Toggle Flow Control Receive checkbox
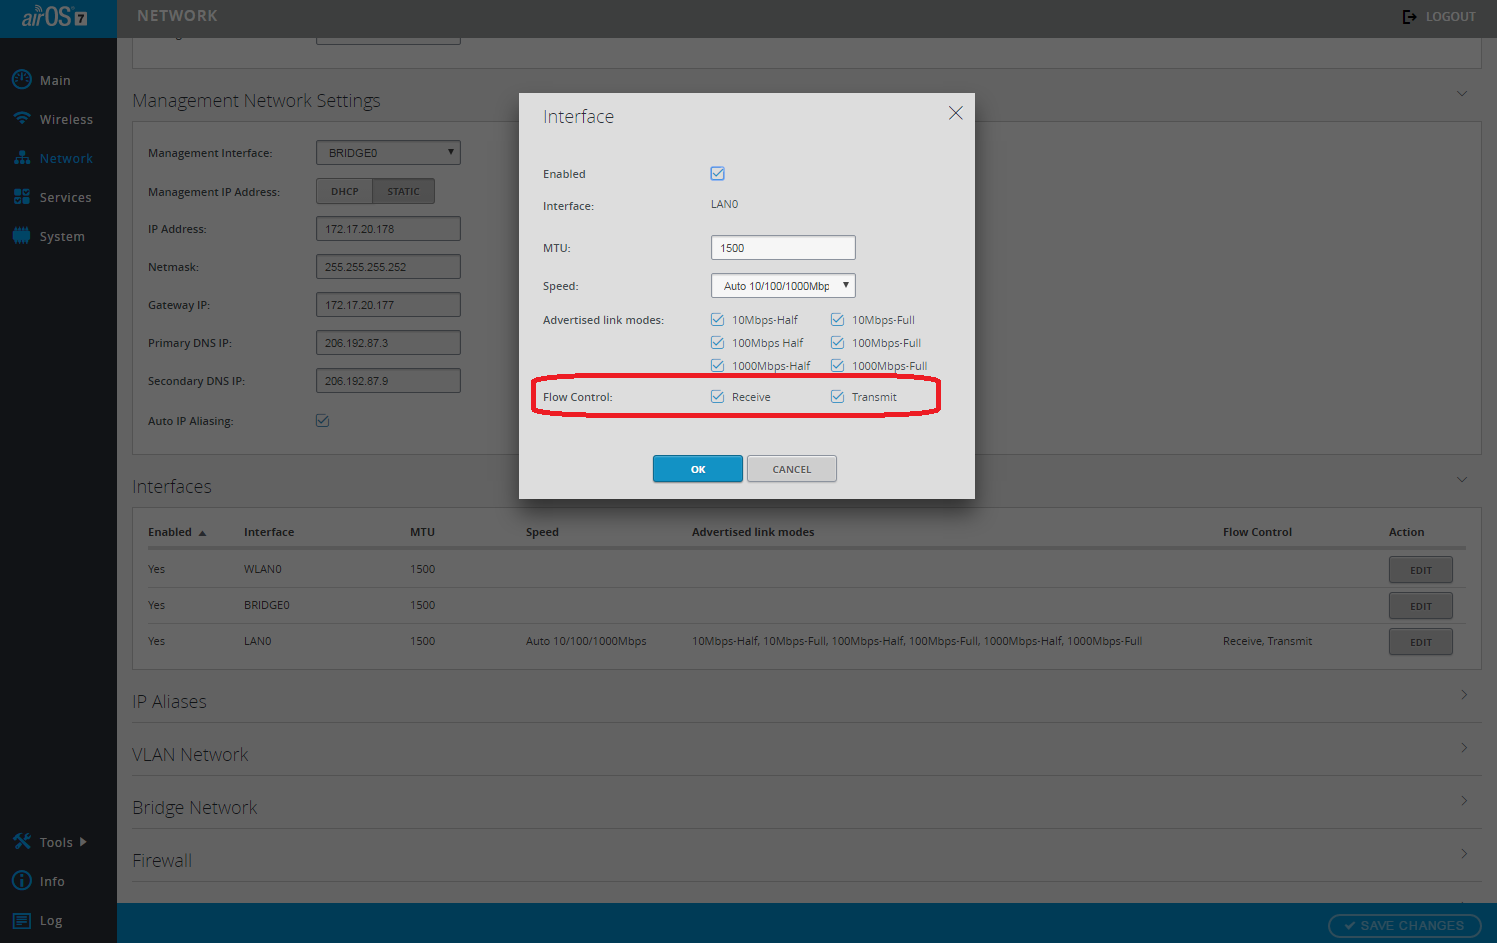Screen dimensions: 1497x943 [x=717, y=397]
